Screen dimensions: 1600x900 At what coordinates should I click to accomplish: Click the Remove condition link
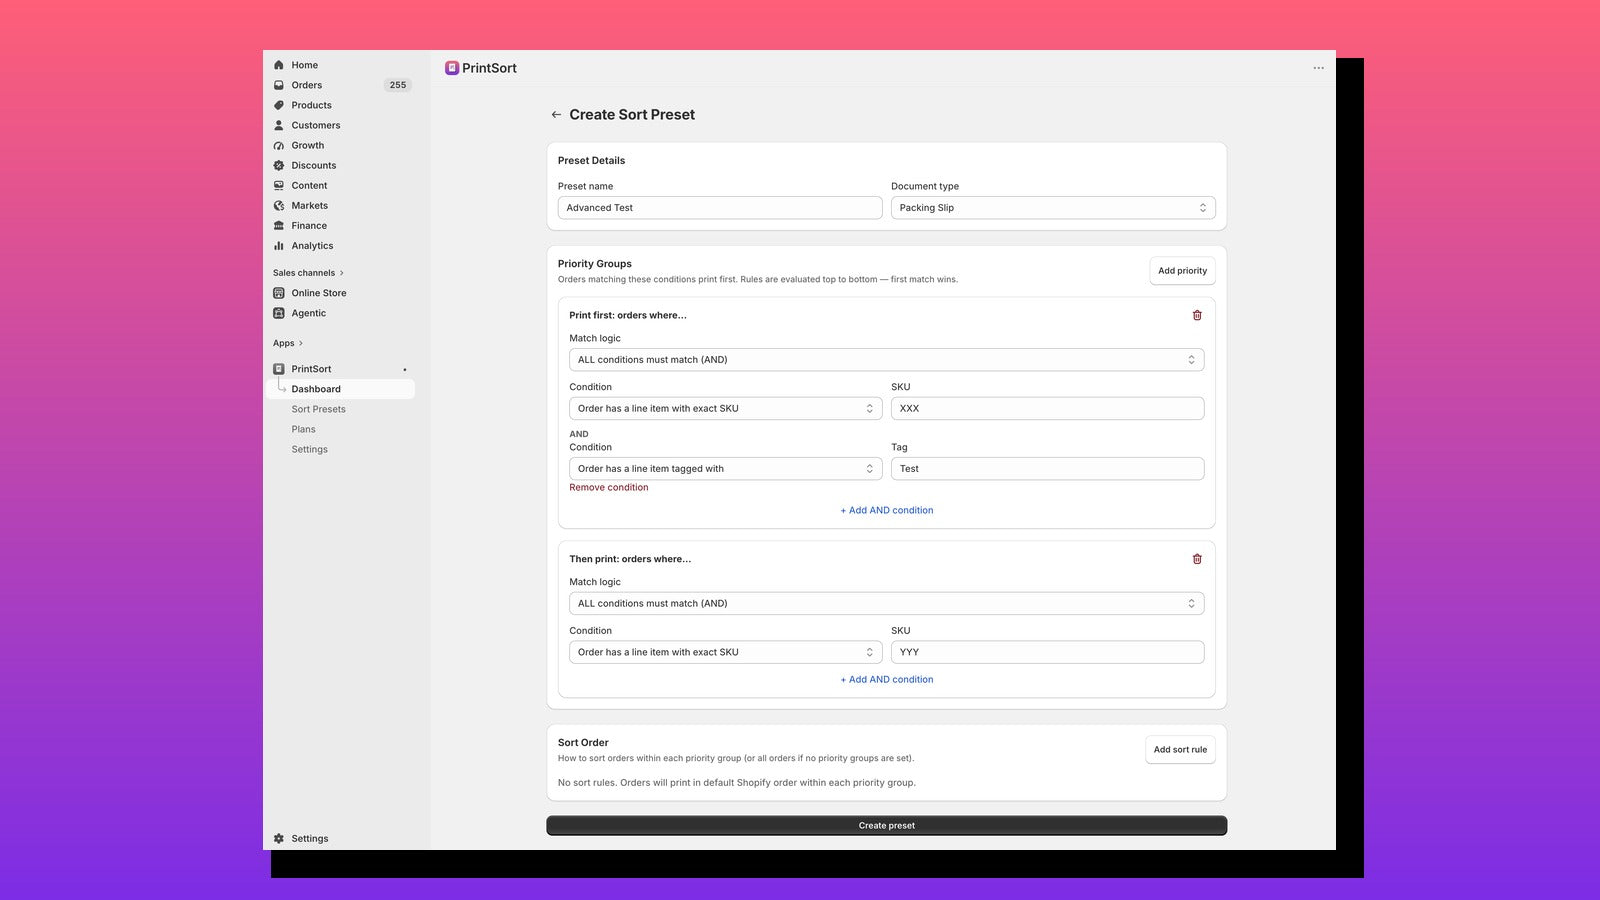(609, 488)
